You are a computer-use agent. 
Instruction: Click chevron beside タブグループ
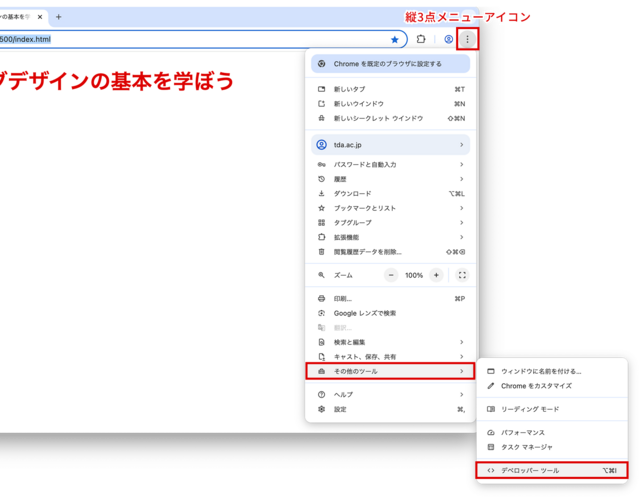point(462,223)
